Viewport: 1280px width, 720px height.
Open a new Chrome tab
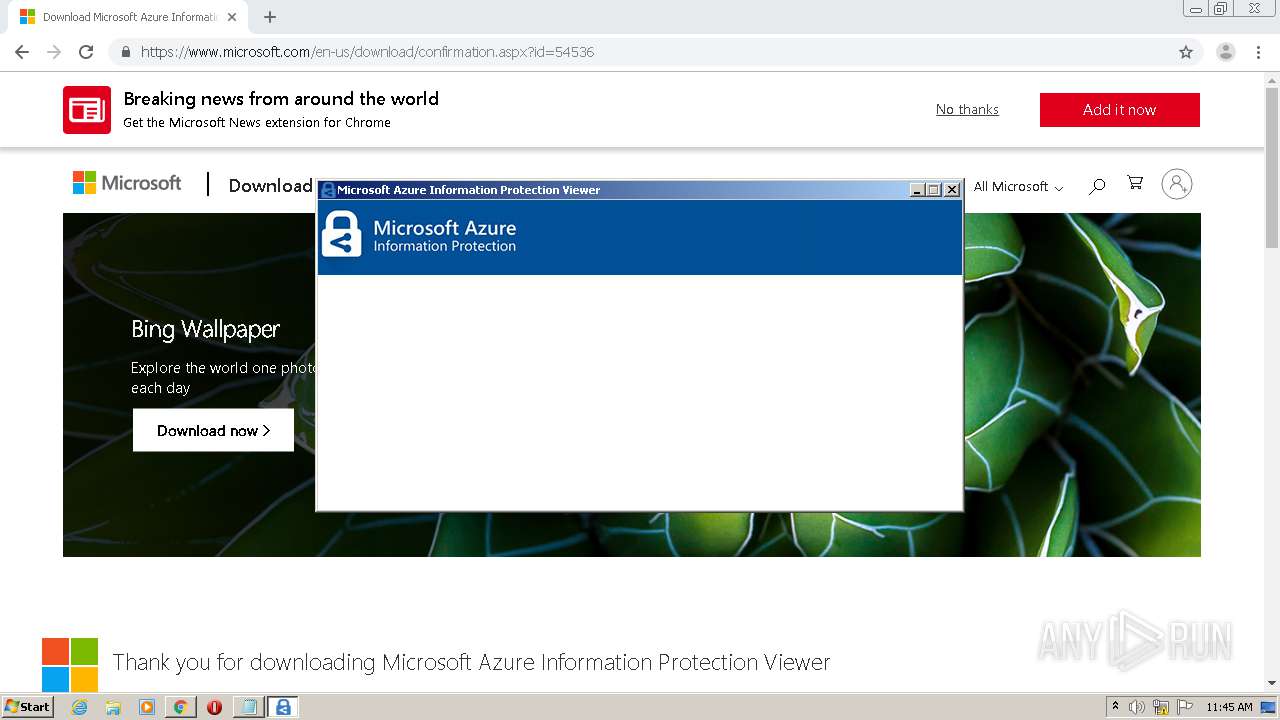[270, 17]
